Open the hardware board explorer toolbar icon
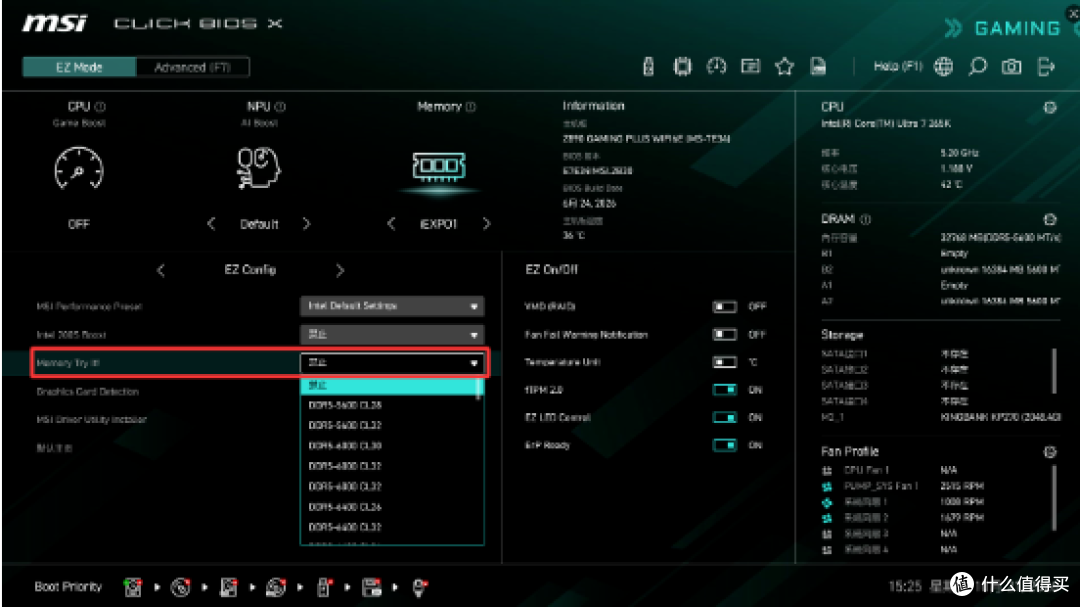This screenshot has height=607, width=1080. tap(750, 67)
